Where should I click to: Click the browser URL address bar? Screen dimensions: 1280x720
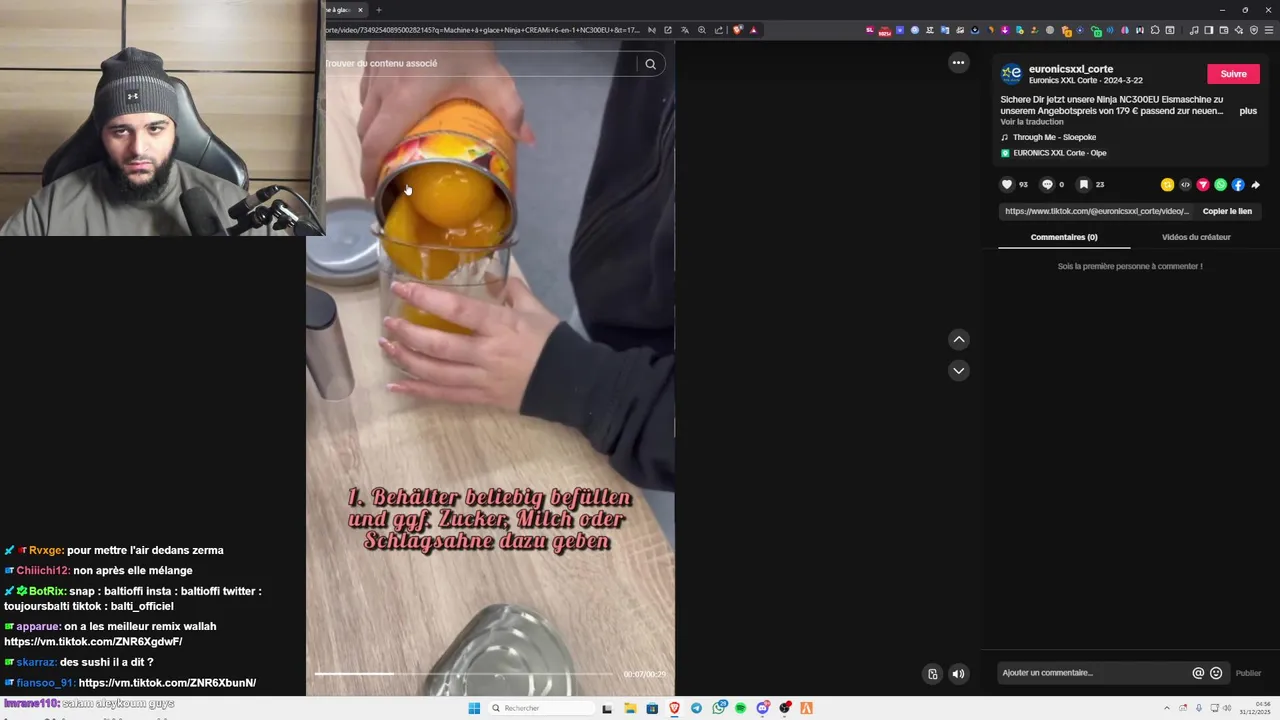(483, 30)
